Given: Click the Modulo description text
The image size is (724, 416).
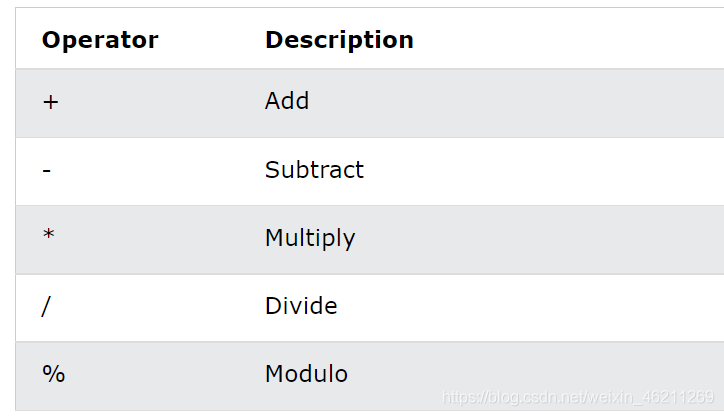Looking at the screenshot, I should (x=306, y=374).
